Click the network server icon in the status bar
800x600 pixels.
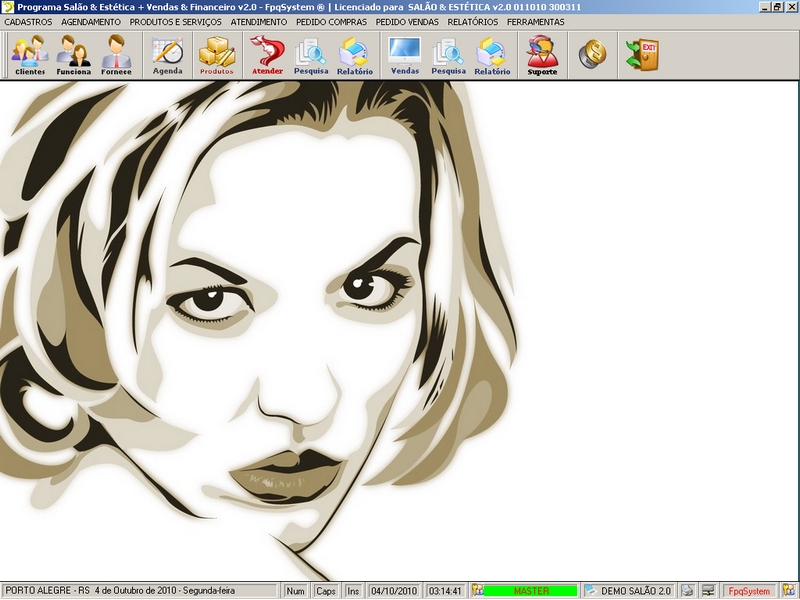[x=708, y=591]
